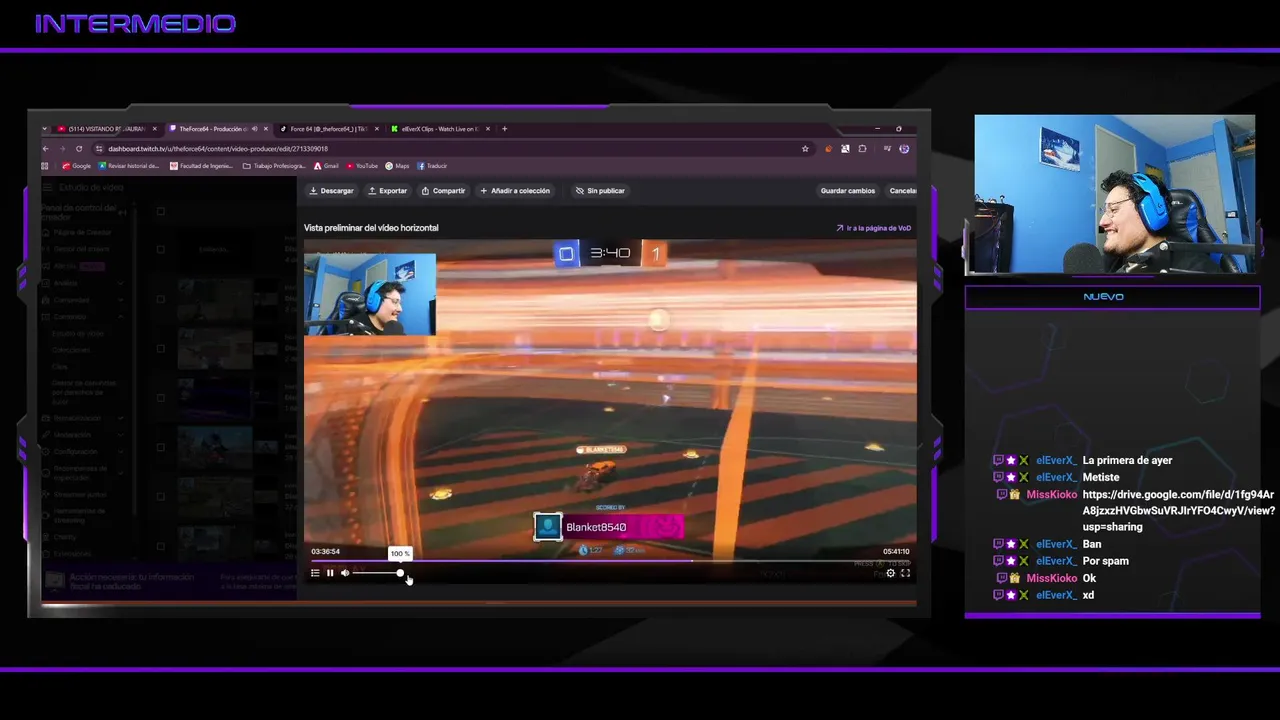The height and width of the screenshot is (720, 1280).
Task: Pause the video preview playback
Action: point(330,573)
